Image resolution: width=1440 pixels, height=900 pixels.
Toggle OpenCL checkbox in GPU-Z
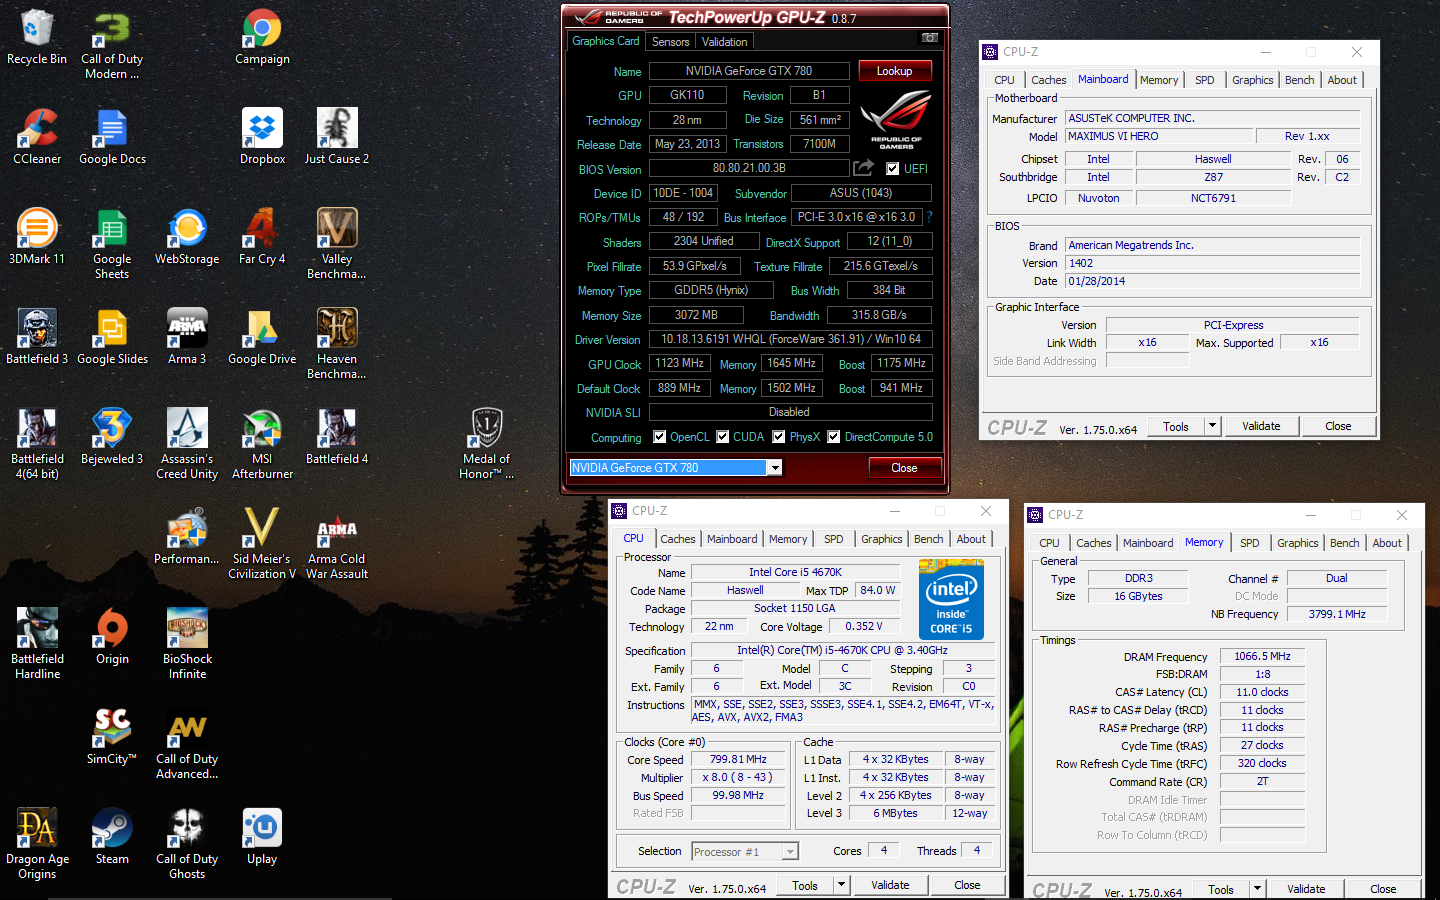(659, 437)
